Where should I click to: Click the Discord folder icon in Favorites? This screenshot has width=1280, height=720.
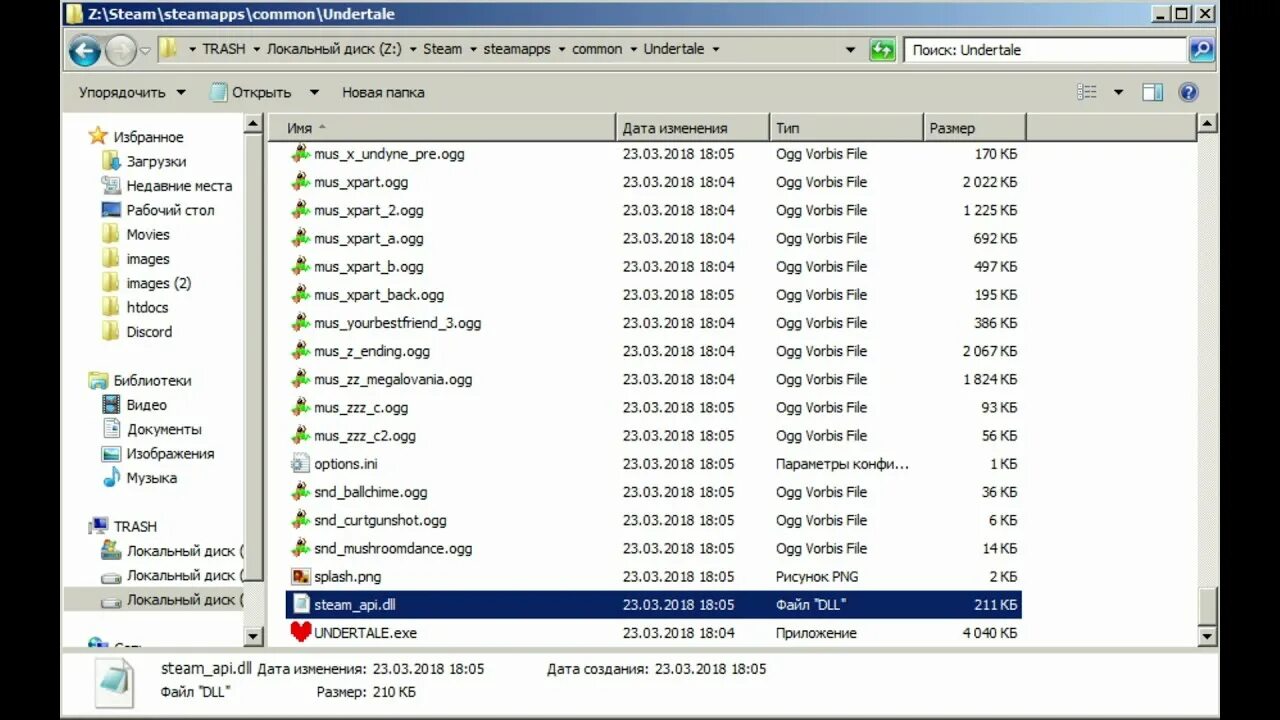(x=111, y=331)
